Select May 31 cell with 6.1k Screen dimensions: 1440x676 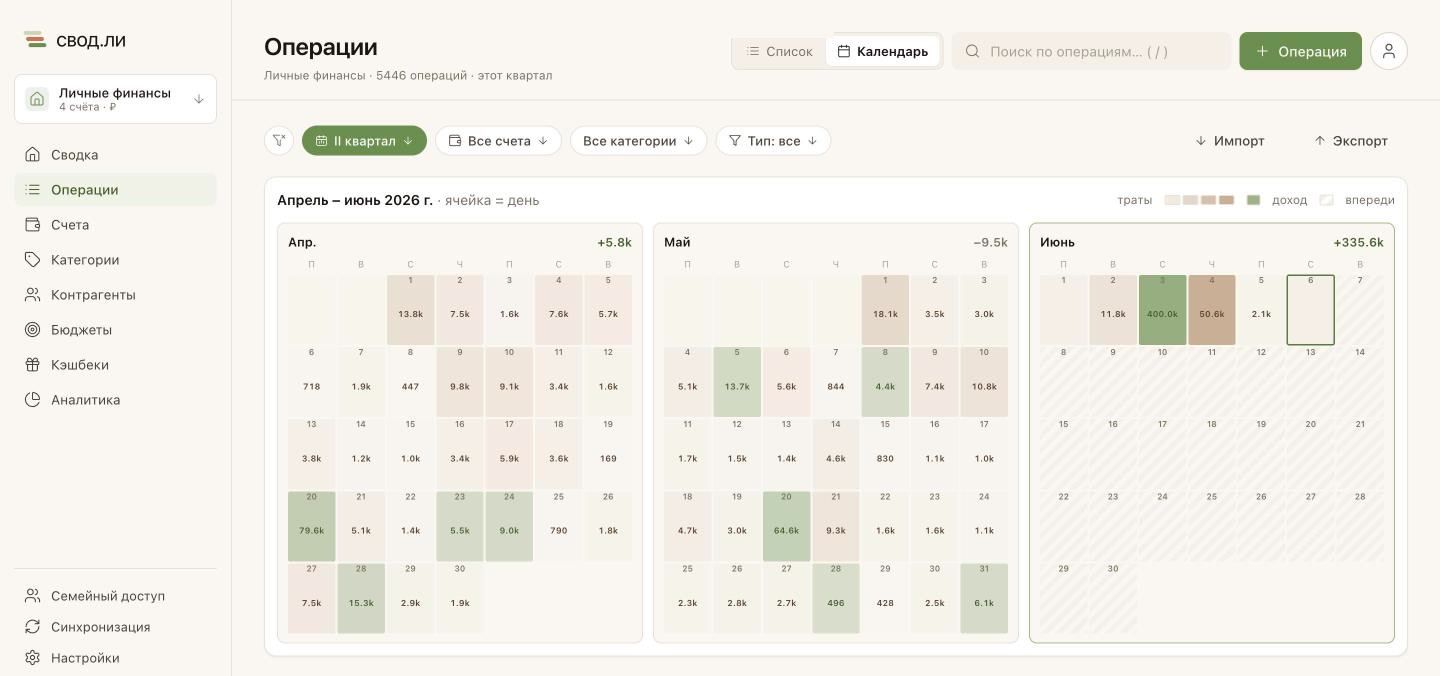tap(984, 598)
